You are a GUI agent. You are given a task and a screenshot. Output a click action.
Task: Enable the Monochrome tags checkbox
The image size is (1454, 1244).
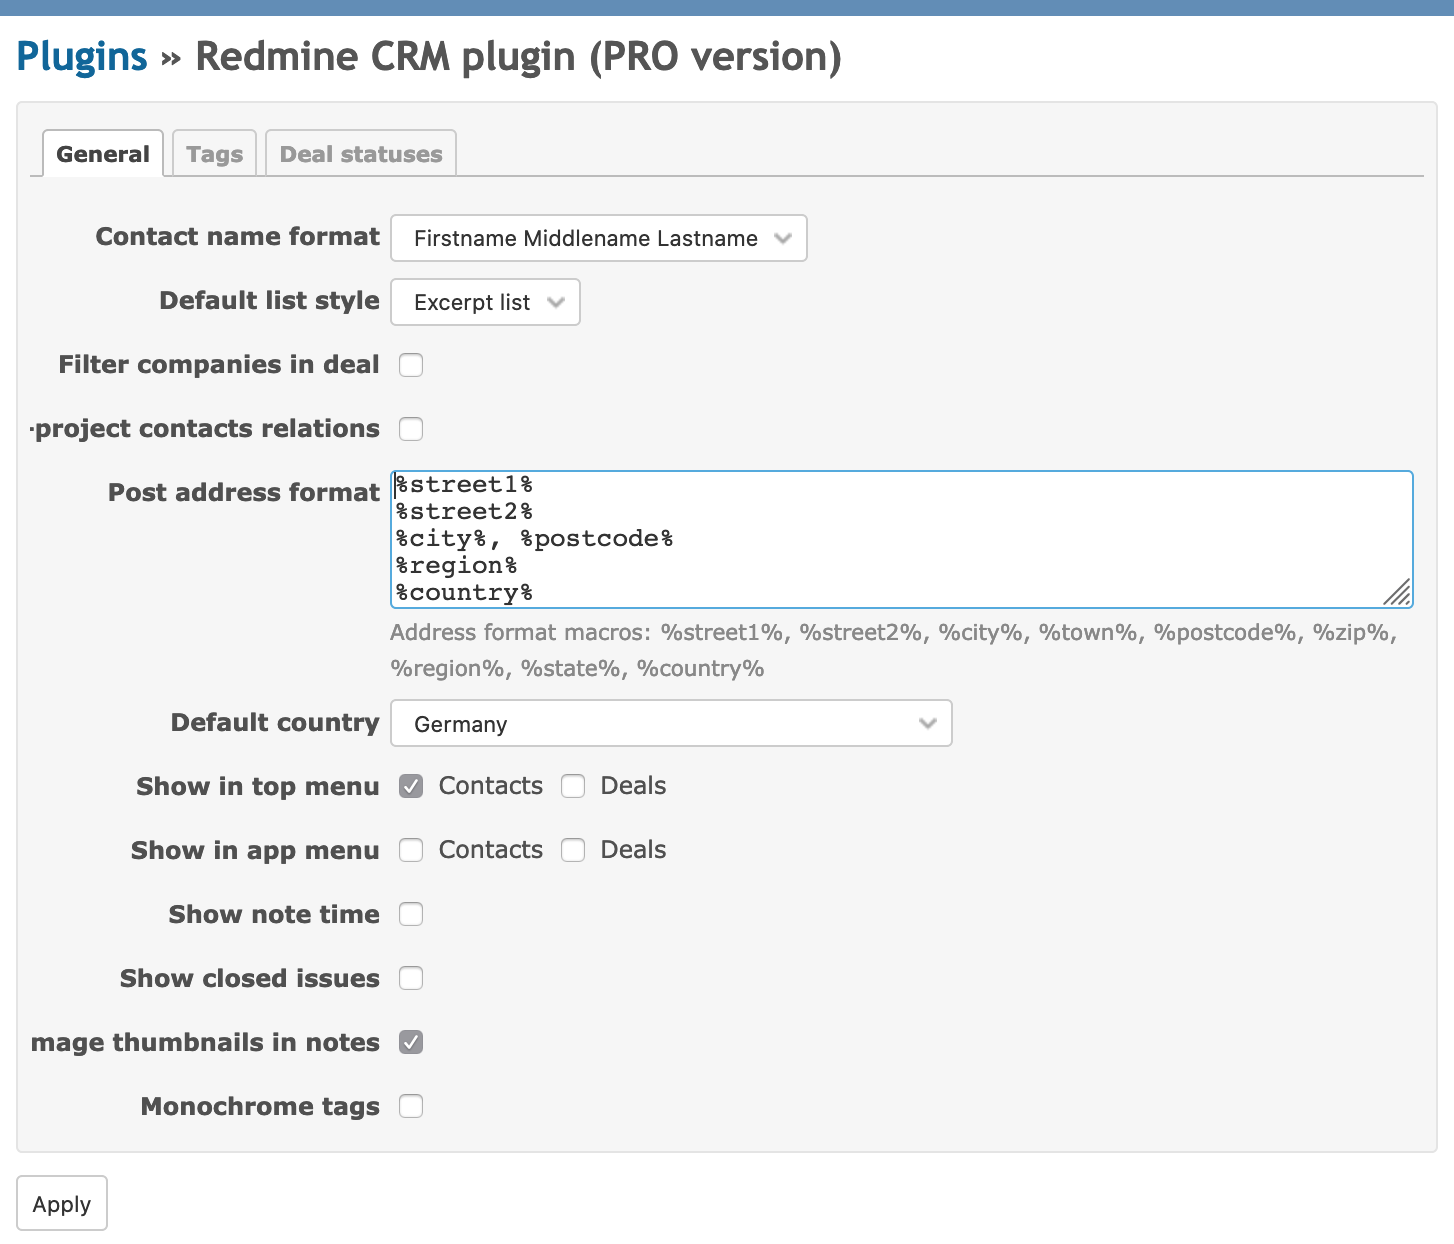click(x=411, y=1106)
